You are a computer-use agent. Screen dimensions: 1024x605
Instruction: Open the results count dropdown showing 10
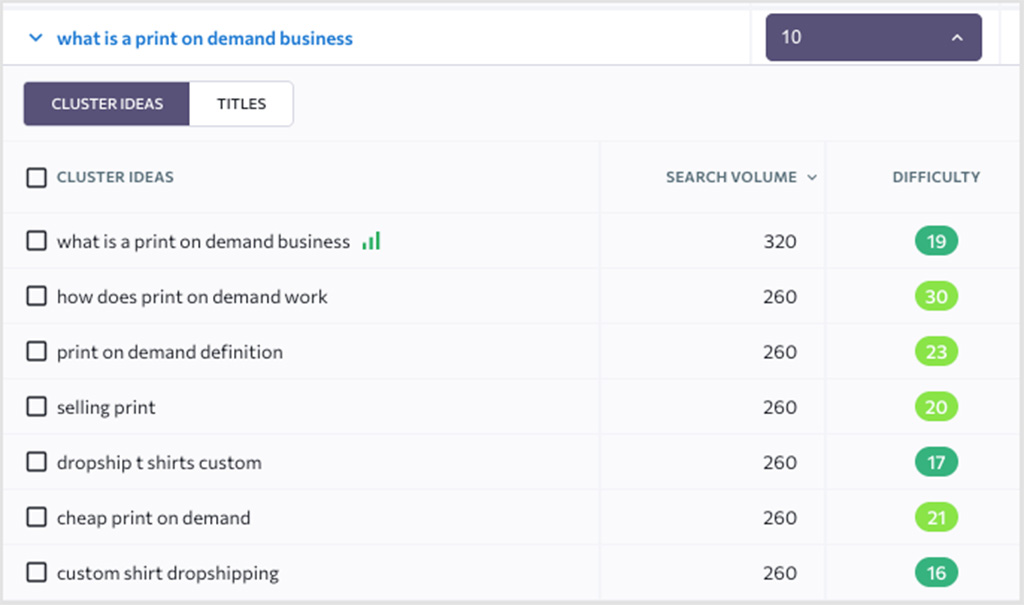tap(872, 37)
